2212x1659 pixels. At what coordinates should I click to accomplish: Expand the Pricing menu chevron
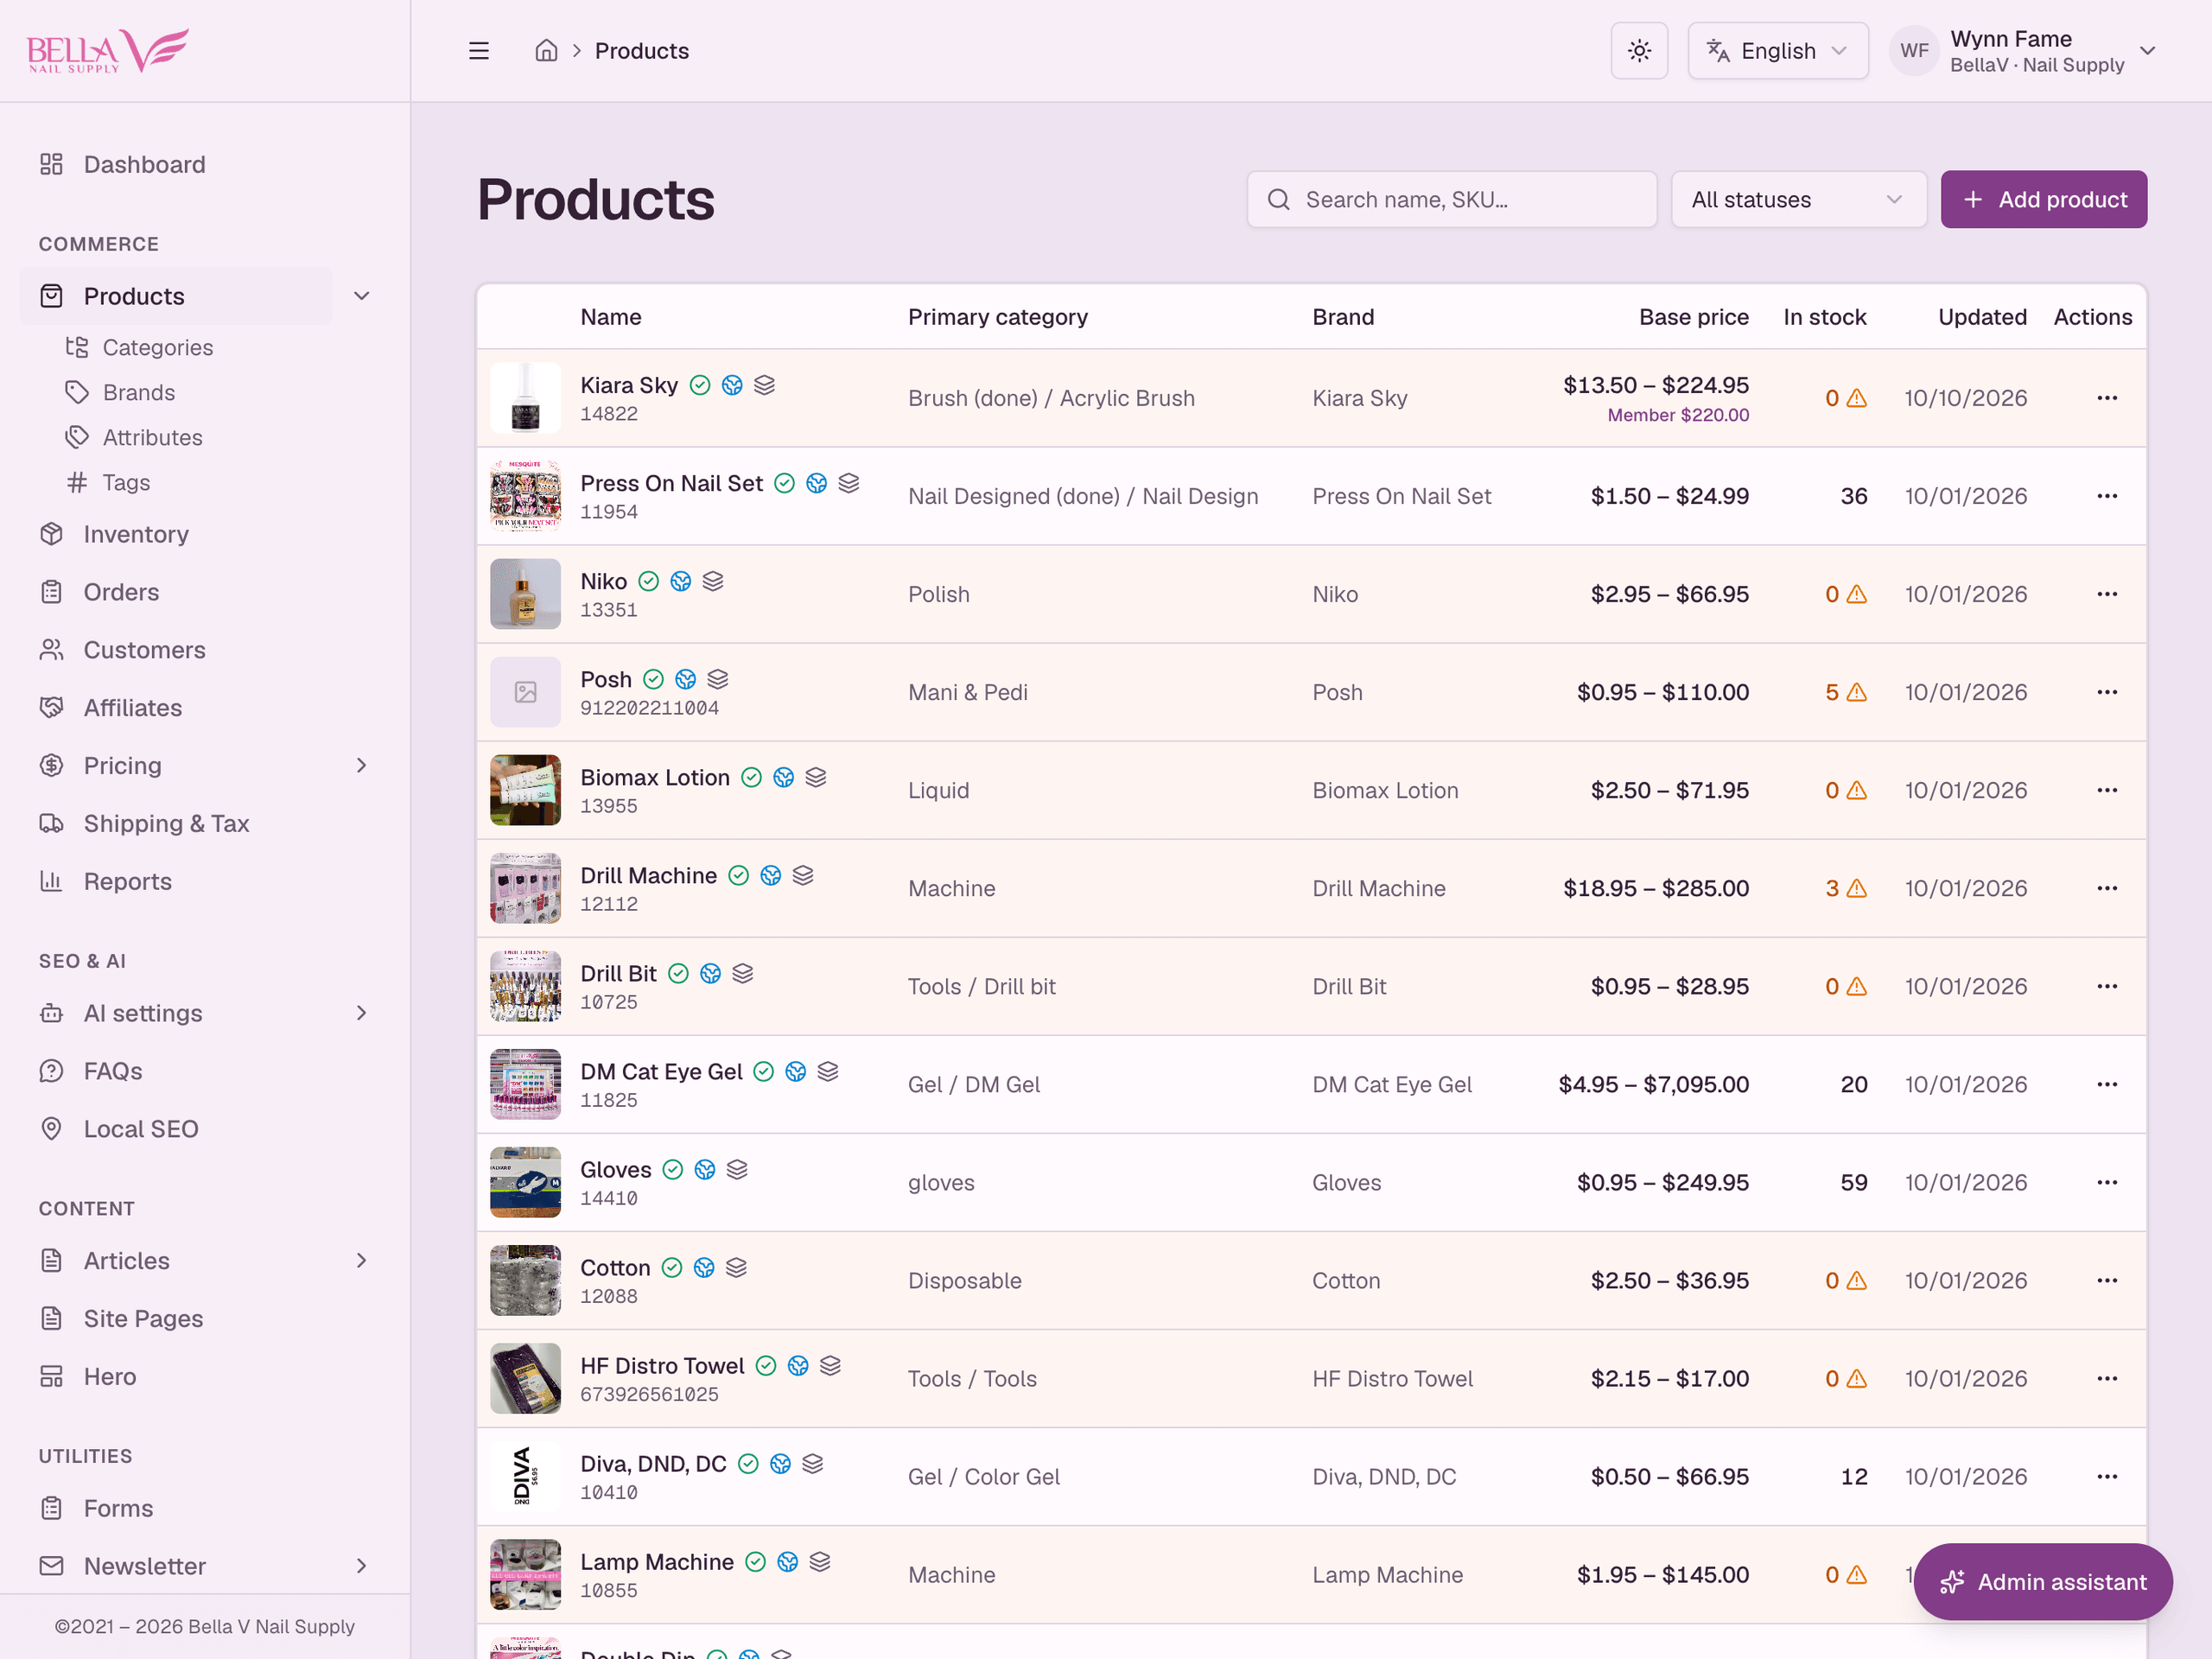click(362, 765)
